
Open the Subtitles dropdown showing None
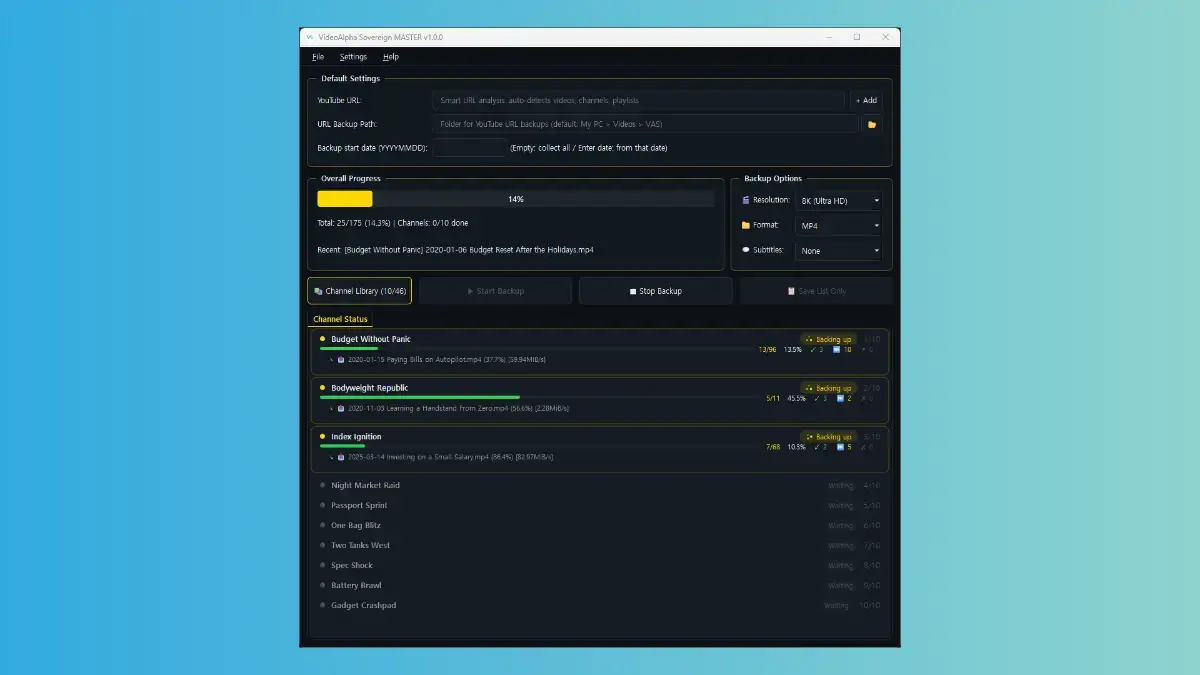(838, 250)
